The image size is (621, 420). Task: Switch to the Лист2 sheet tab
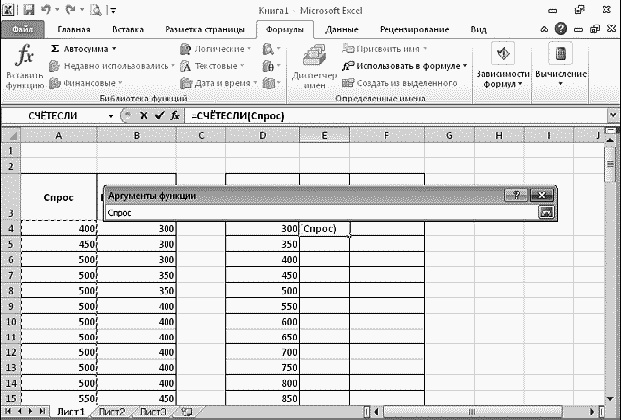click(111, 411)
